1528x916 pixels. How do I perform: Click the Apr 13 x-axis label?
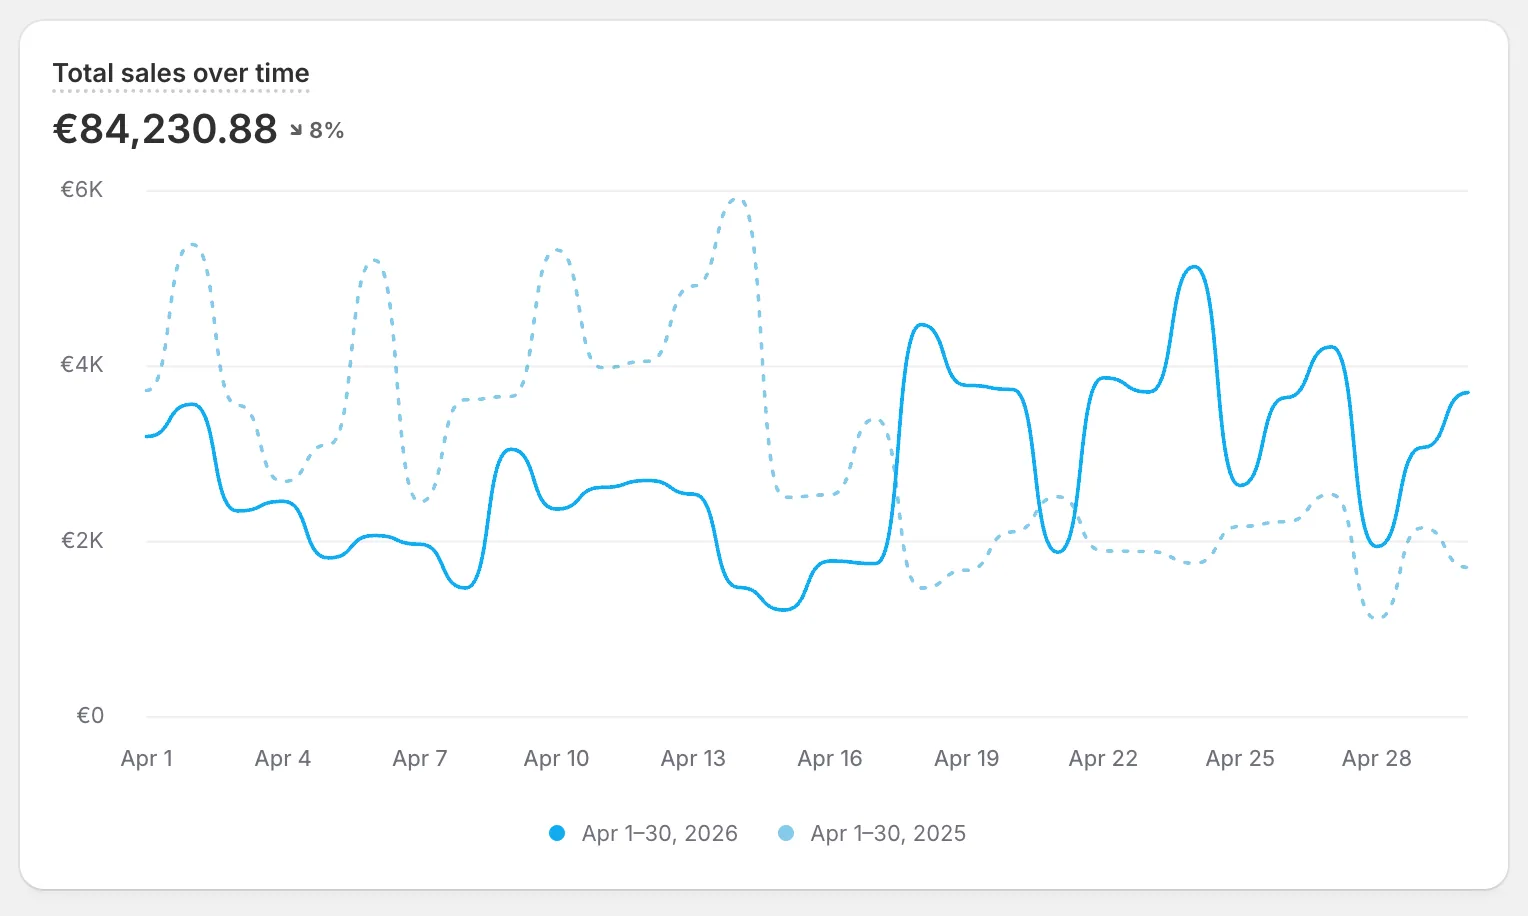click(693, 758)
